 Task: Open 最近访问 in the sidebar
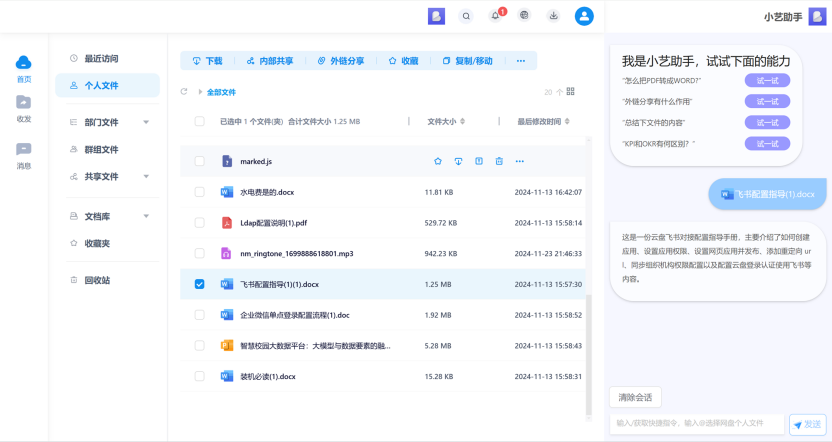coord(100,59)
